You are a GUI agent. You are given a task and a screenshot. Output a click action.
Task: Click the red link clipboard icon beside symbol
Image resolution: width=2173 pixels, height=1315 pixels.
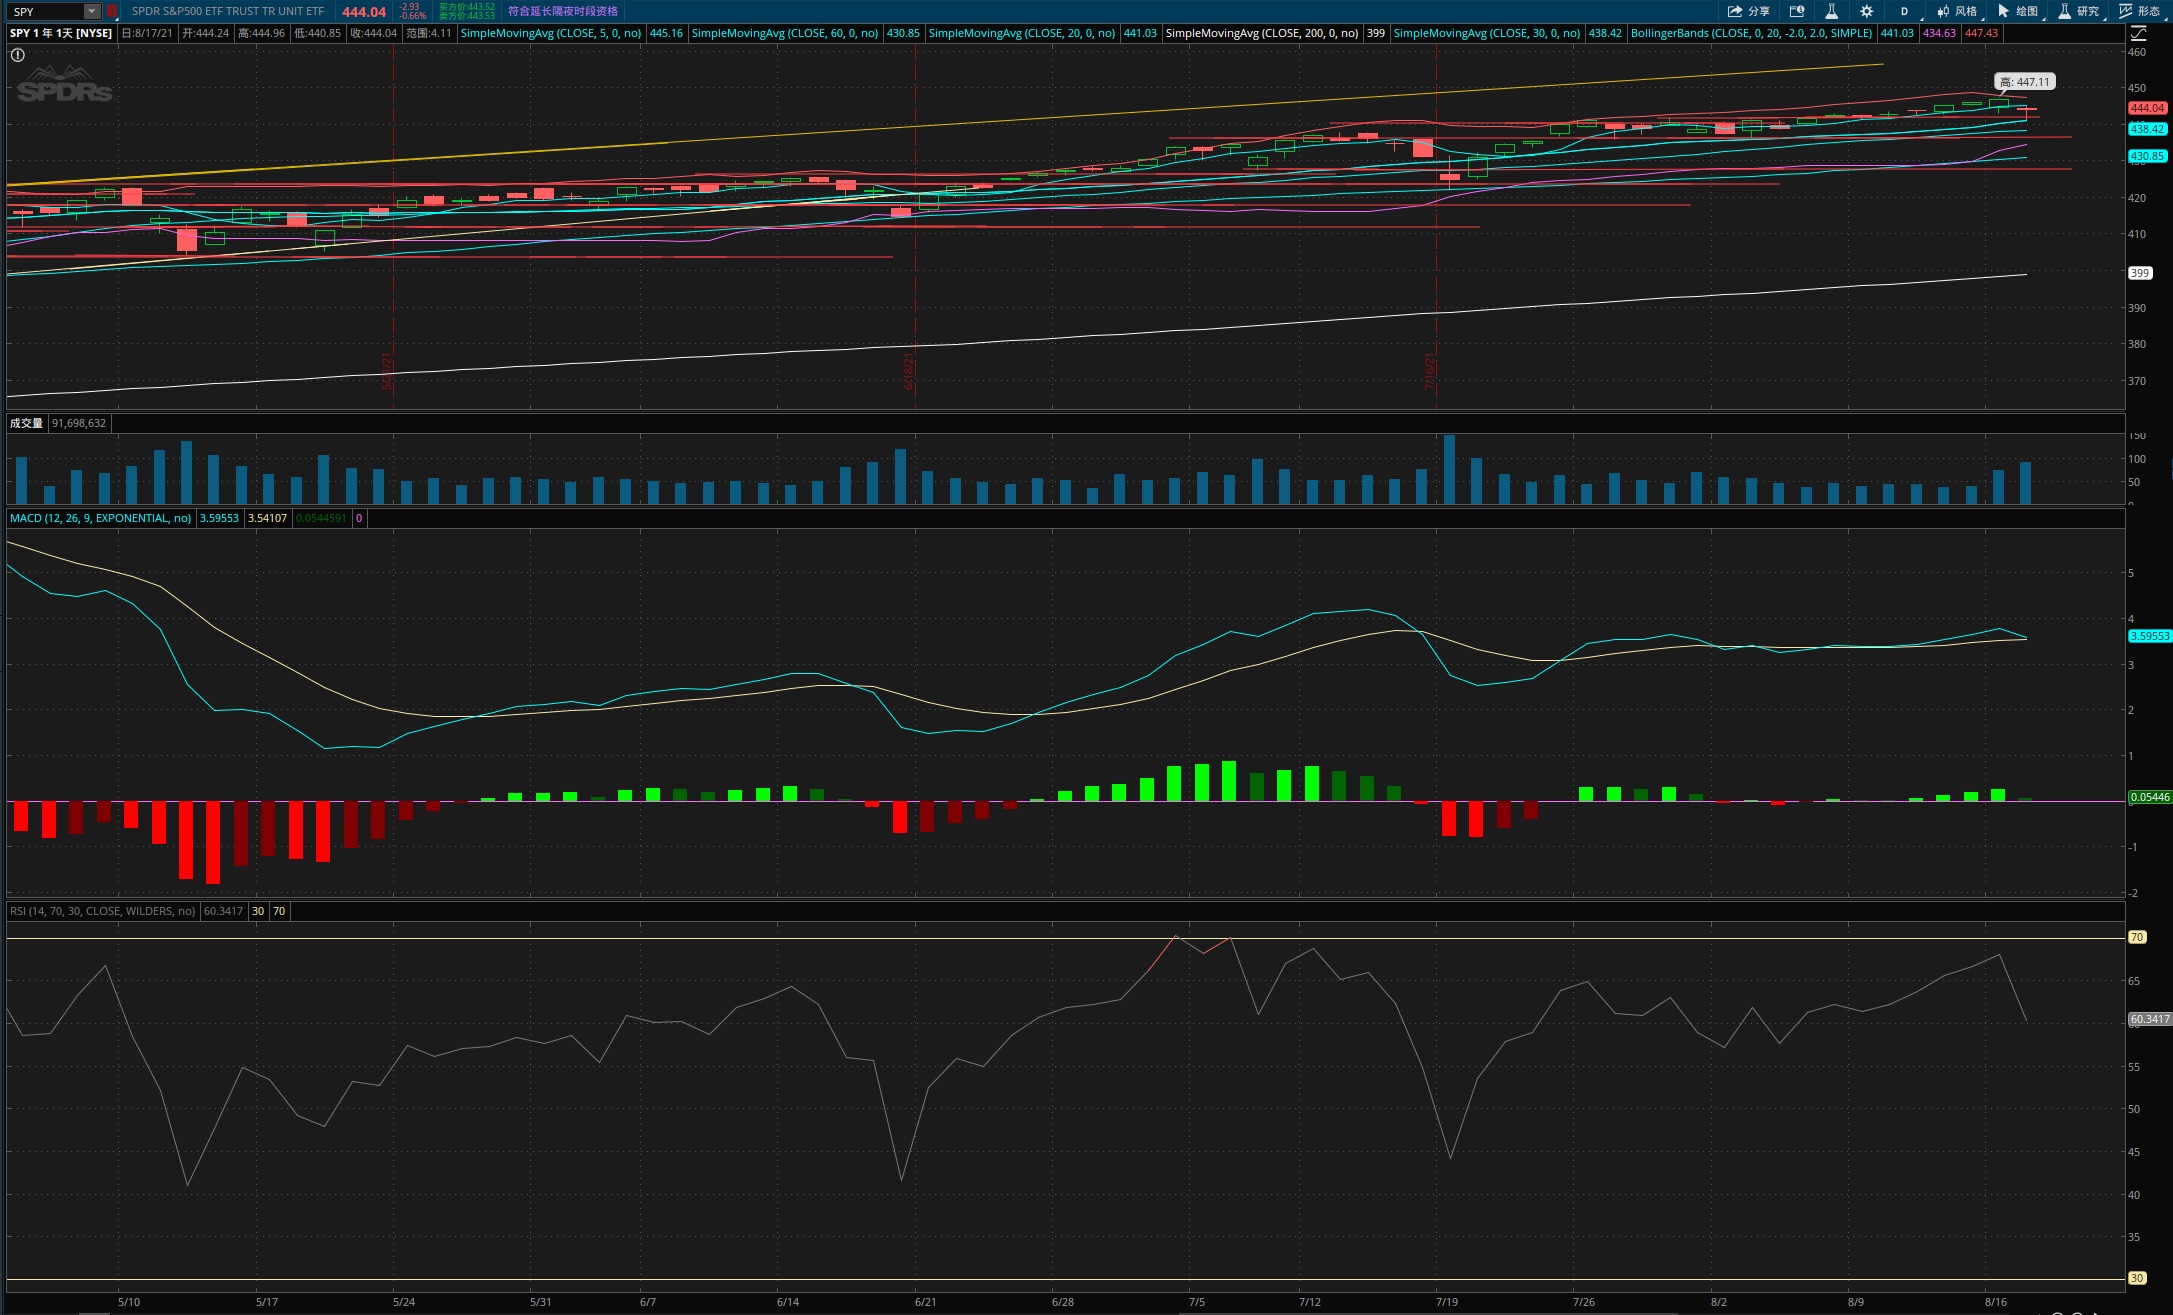coord(112,12)
